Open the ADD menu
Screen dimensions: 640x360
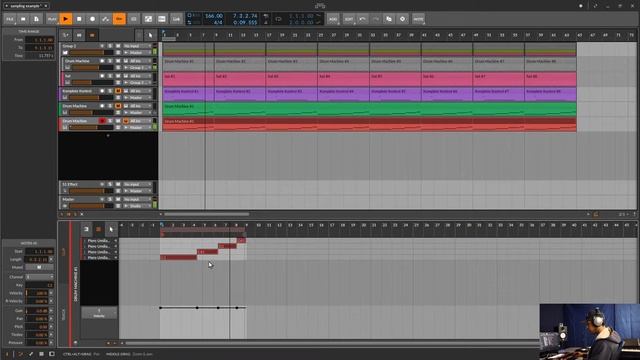pyautogui.click(x=333, y=19)
